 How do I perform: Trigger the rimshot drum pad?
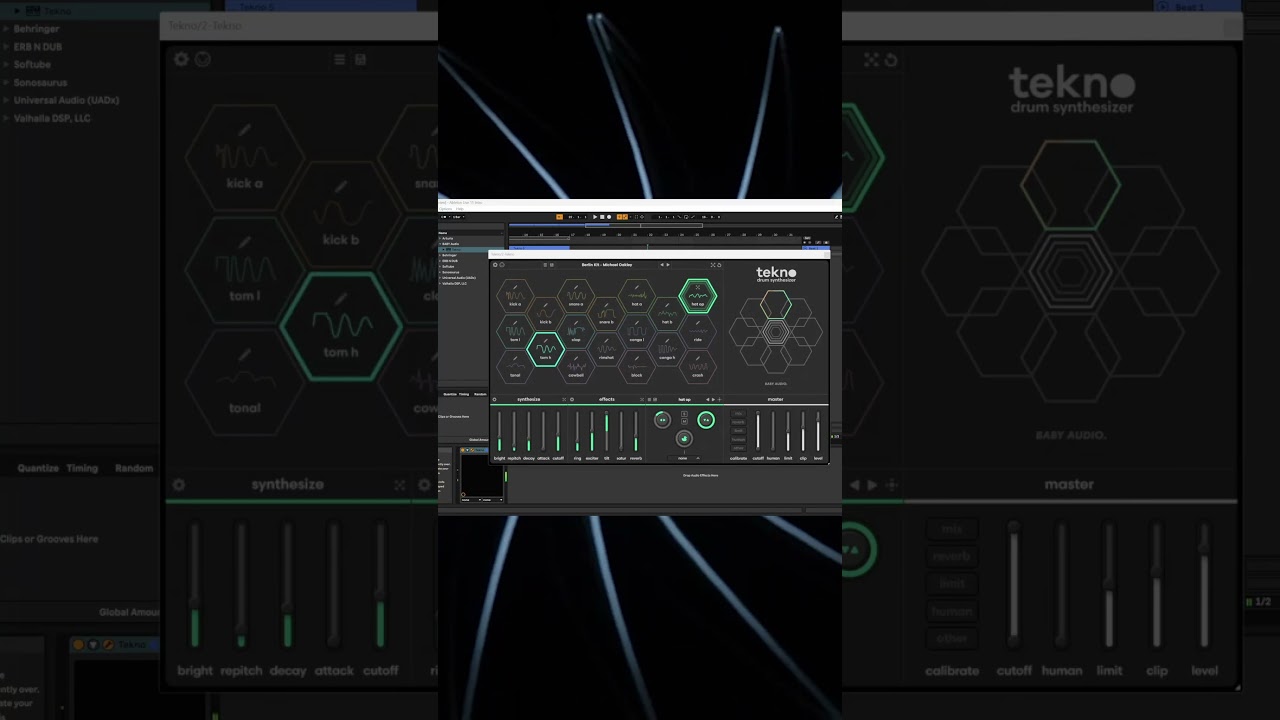point(606,351)
